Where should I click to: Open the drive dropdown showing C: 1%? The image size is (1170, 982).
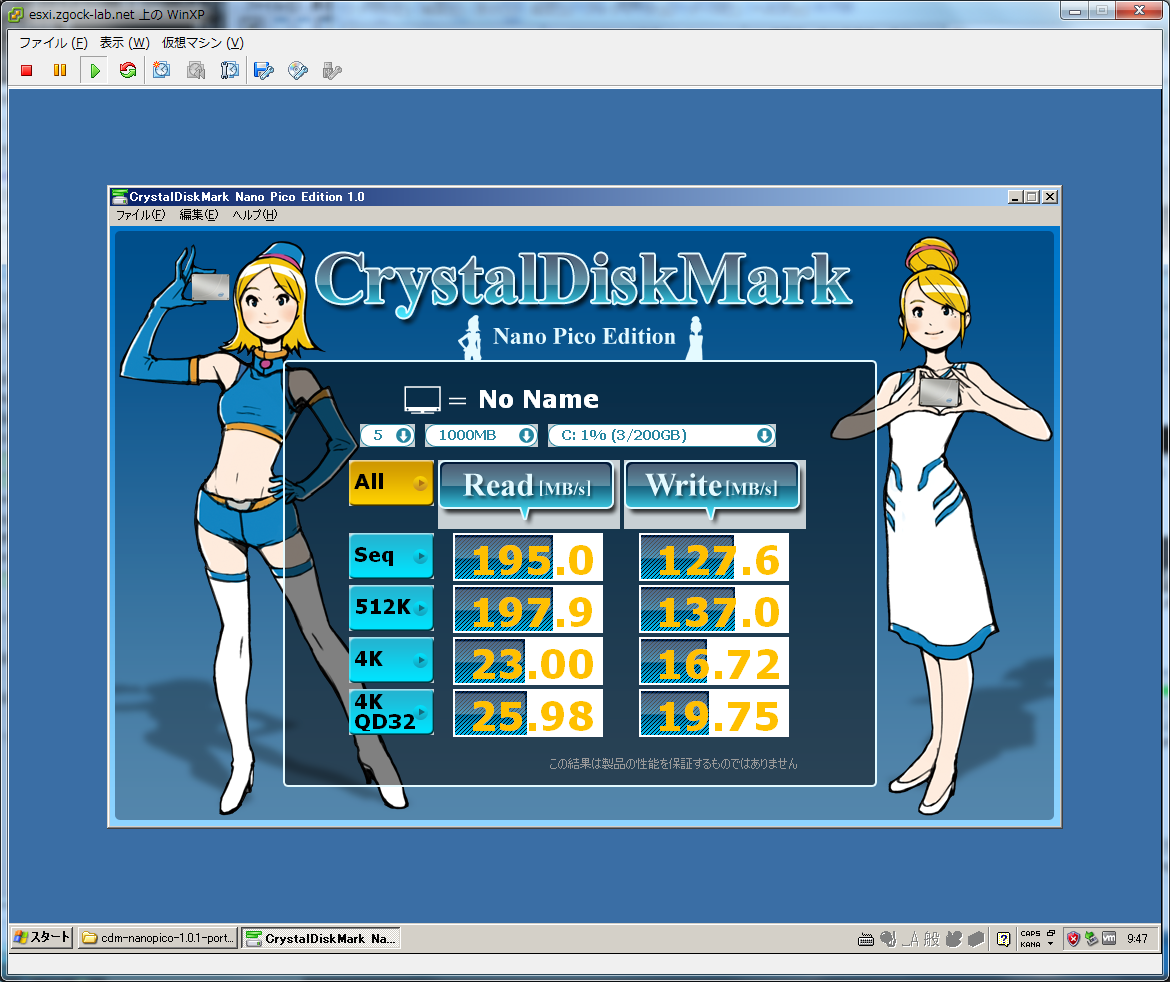click(x=662, y=435)
